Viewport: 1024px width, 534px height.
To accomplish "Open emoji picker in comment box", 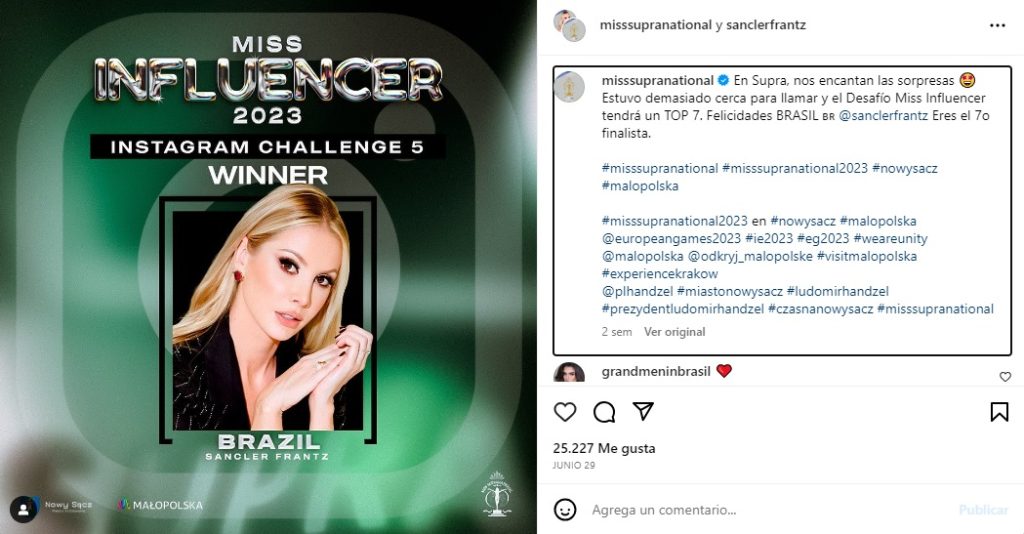I will pos(565,509).
